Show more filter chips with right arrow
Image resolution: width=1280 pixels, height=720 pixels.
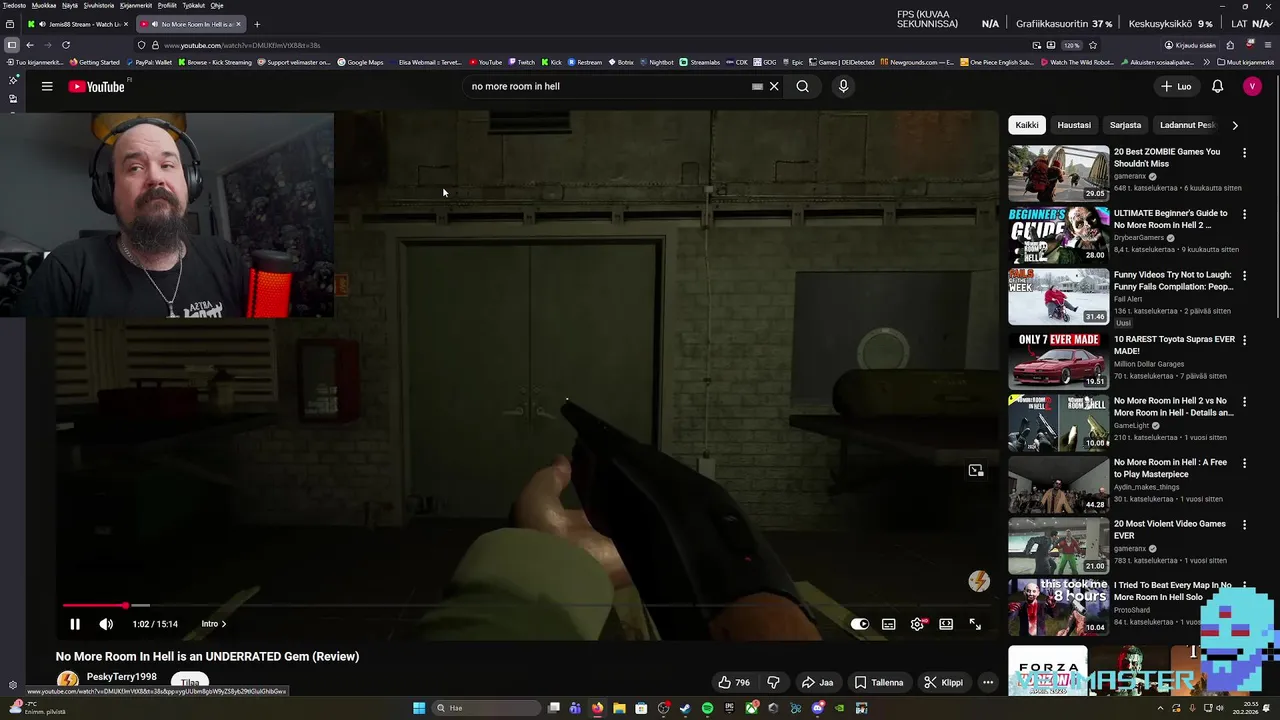point(1235,125)
